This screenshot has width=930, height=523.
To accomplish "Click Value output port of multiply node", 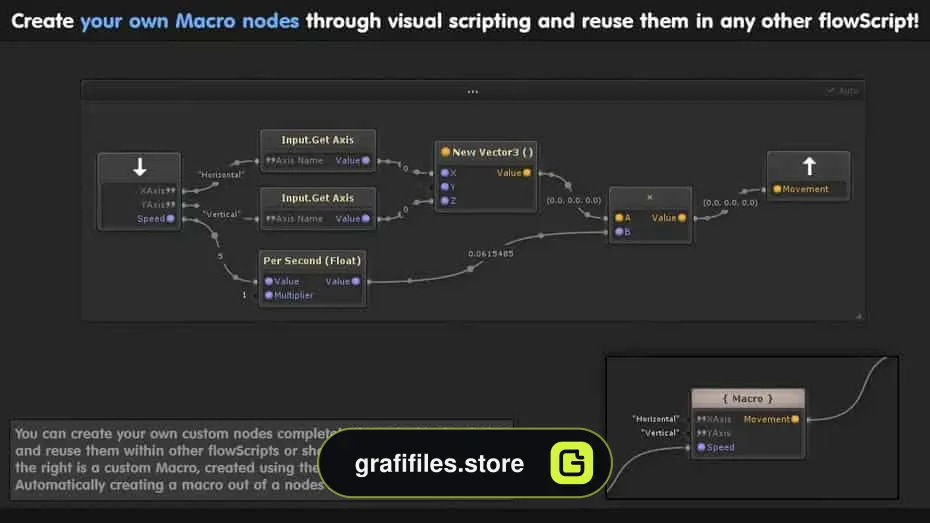I will 682,218.
